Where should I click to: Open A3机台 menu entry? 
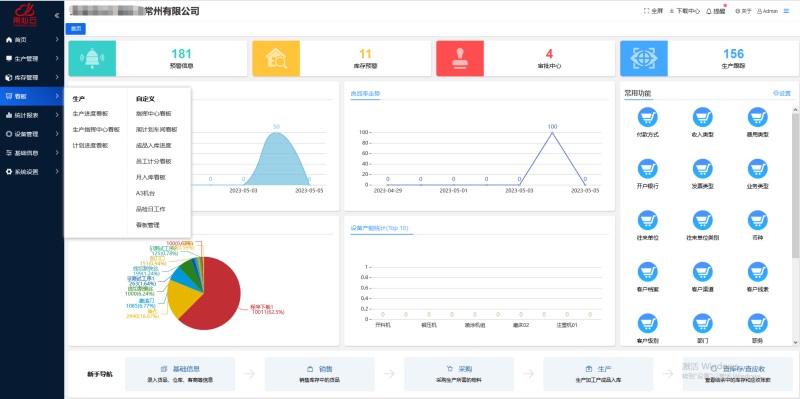point(145,193)
